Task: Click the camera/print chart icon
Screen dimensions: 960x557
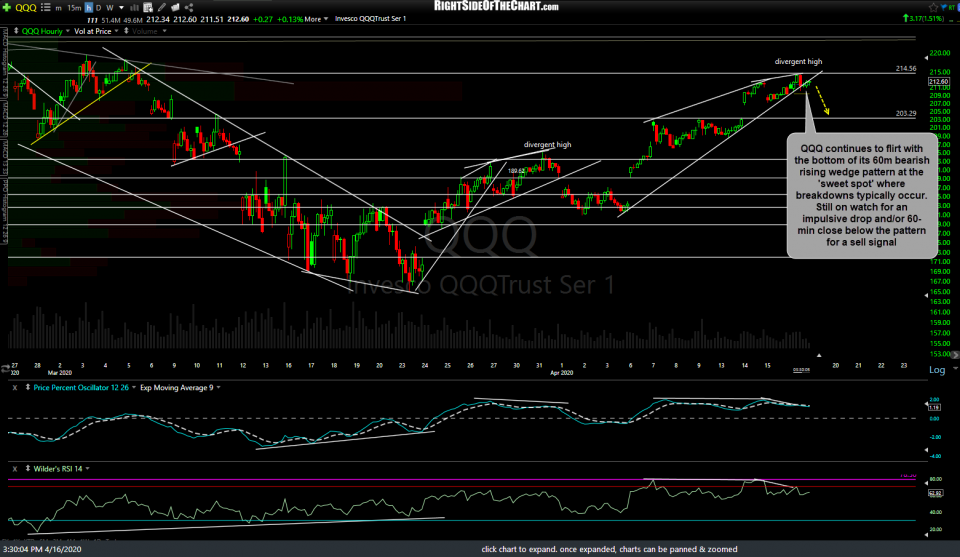Action: point(175,7)
